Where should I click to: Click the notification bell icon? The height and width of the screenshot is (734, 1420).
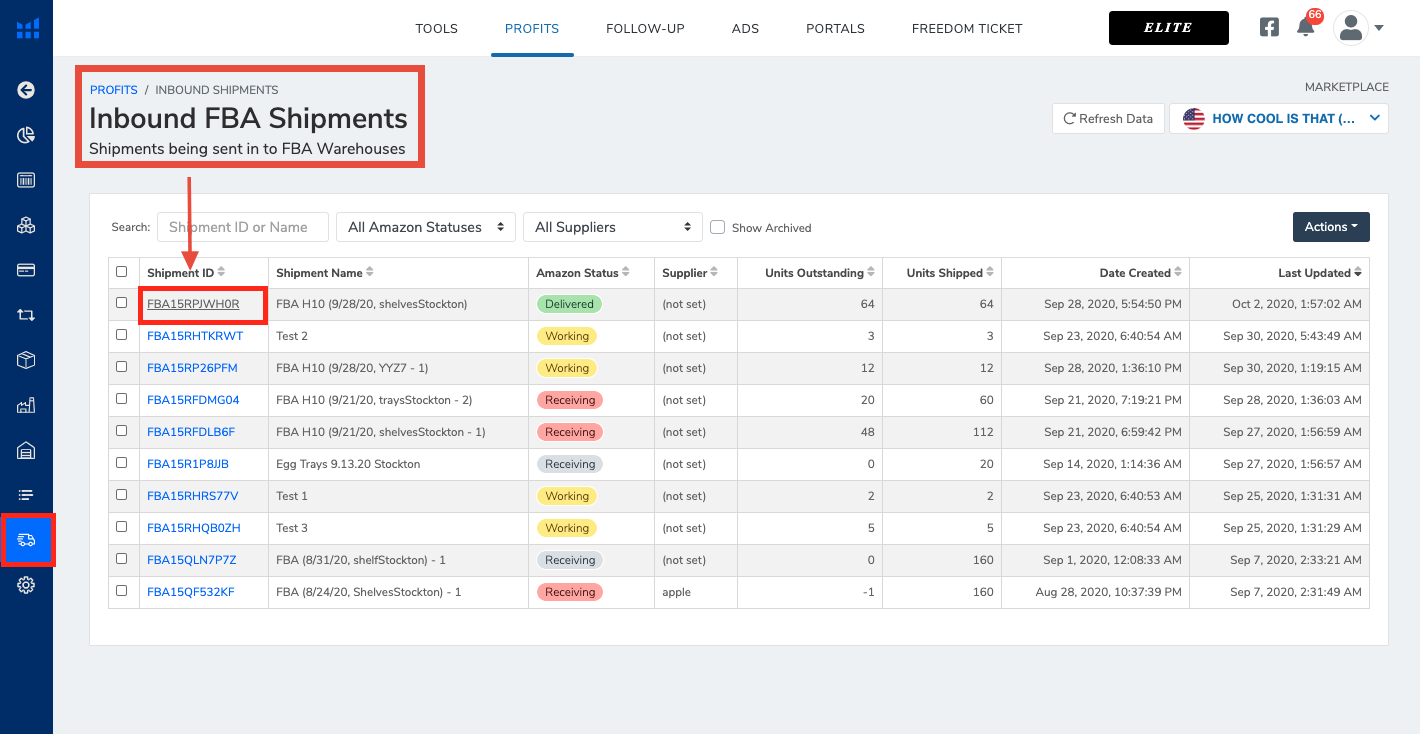[1305, 28]
